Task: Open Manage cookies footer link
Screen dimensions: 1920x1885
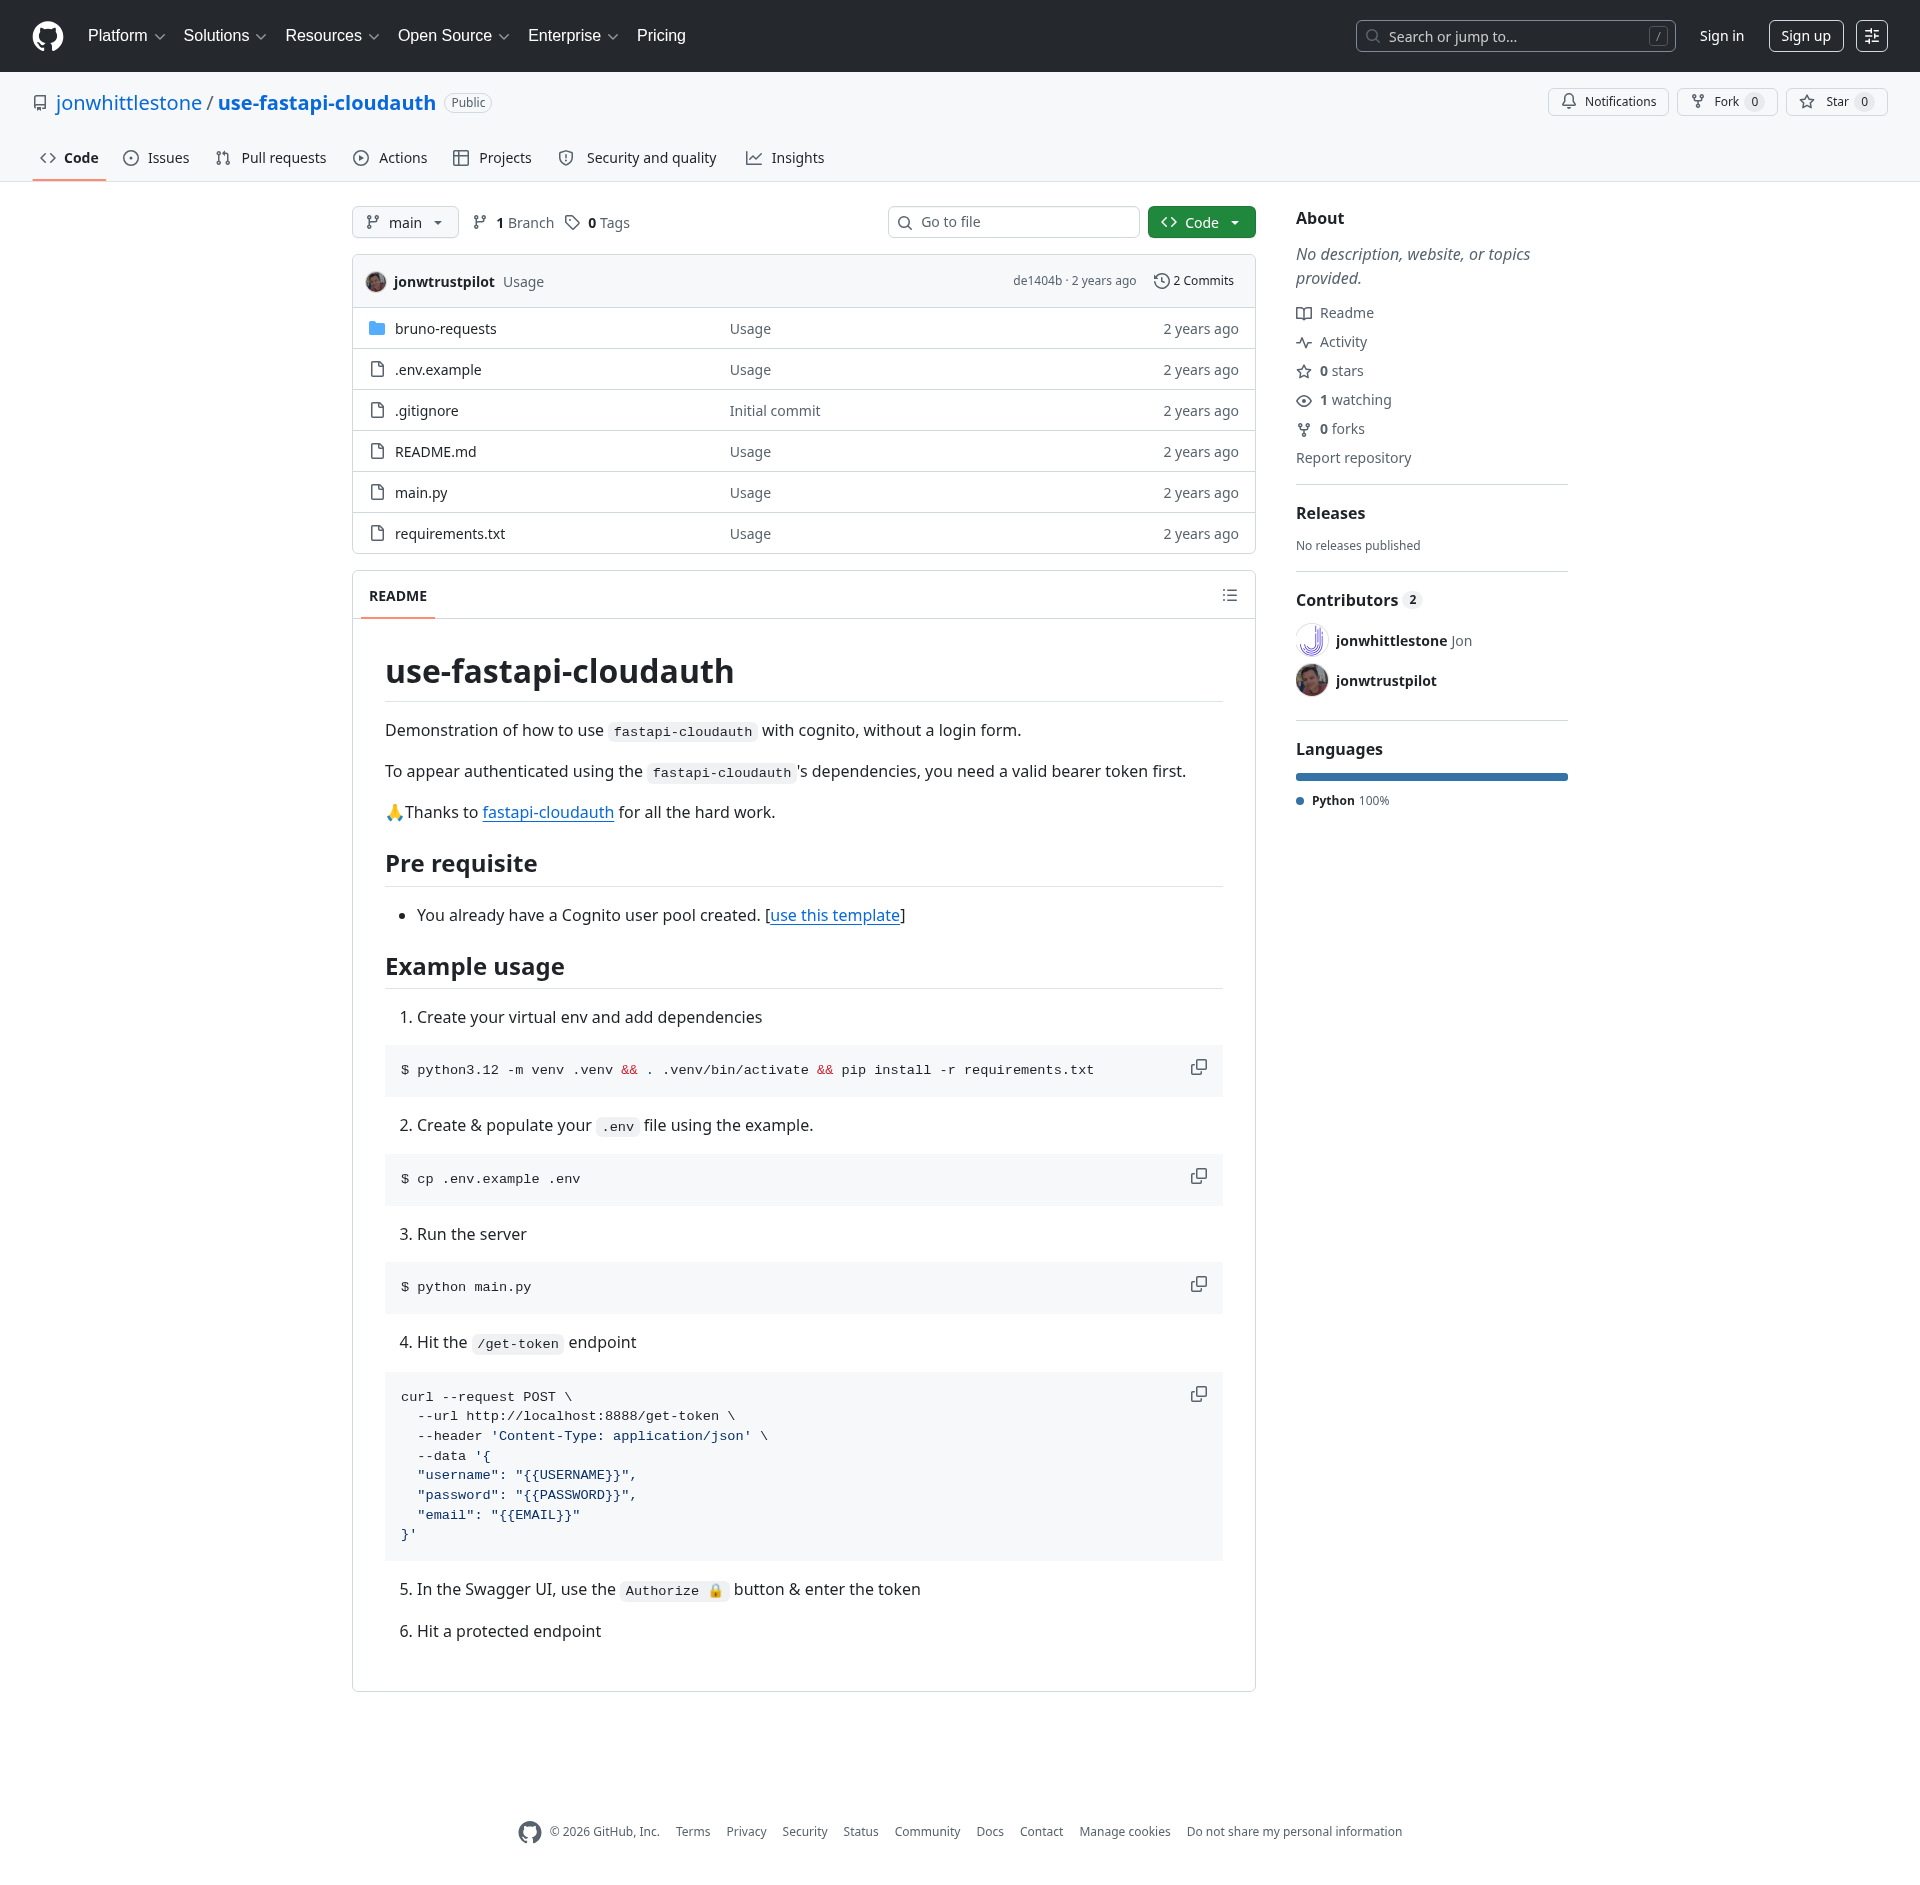Action: coord(1124,1832)
